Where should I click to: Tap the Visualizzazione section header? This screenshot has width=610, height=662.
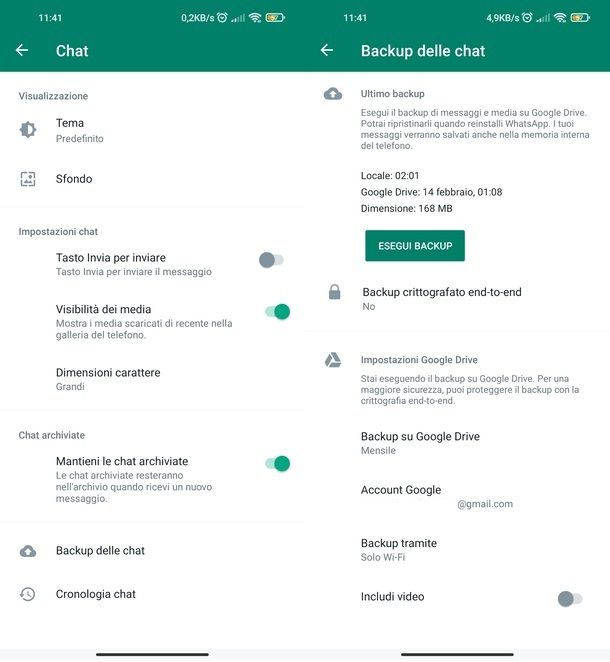[x=53, y=96]
